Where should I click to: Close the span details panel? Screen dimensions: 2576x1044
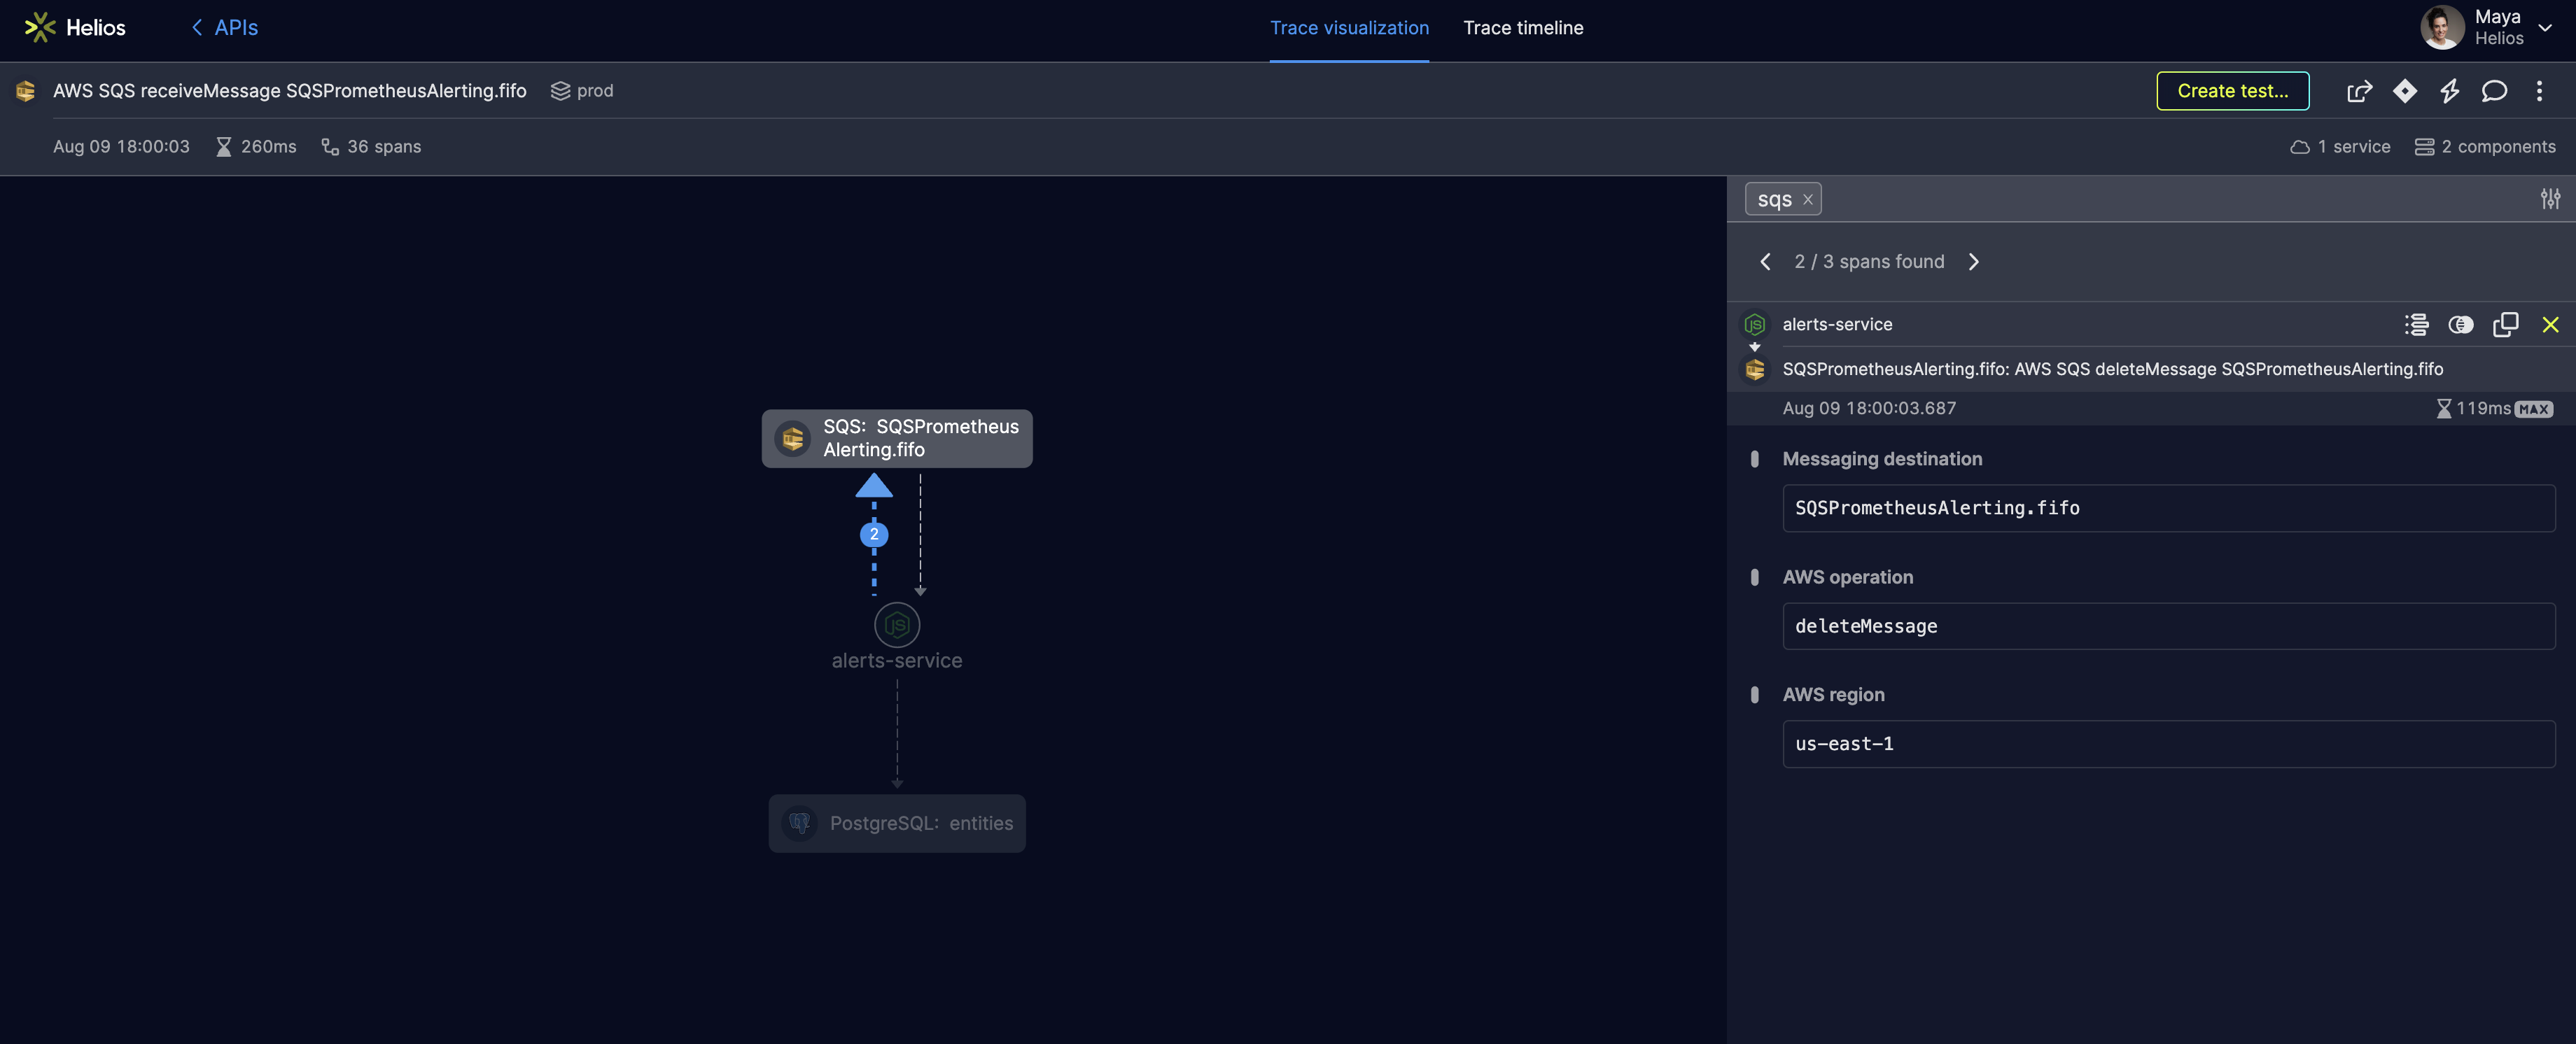(x=2550, y=324)
